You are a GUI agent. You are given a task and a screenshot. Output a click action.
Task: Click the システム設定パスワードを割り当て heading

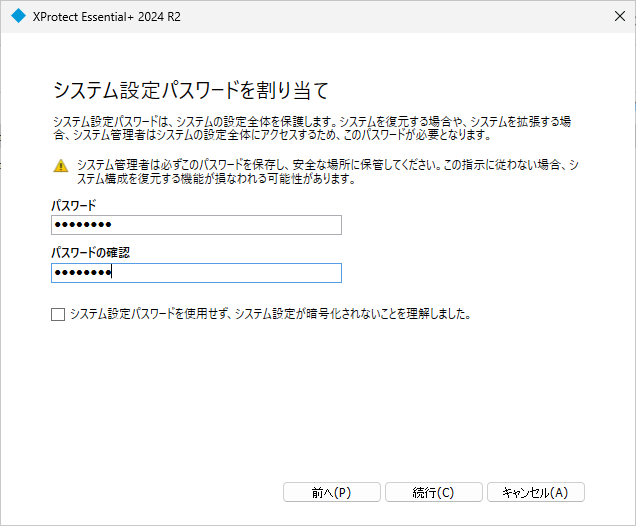click(x=191, y=90)
